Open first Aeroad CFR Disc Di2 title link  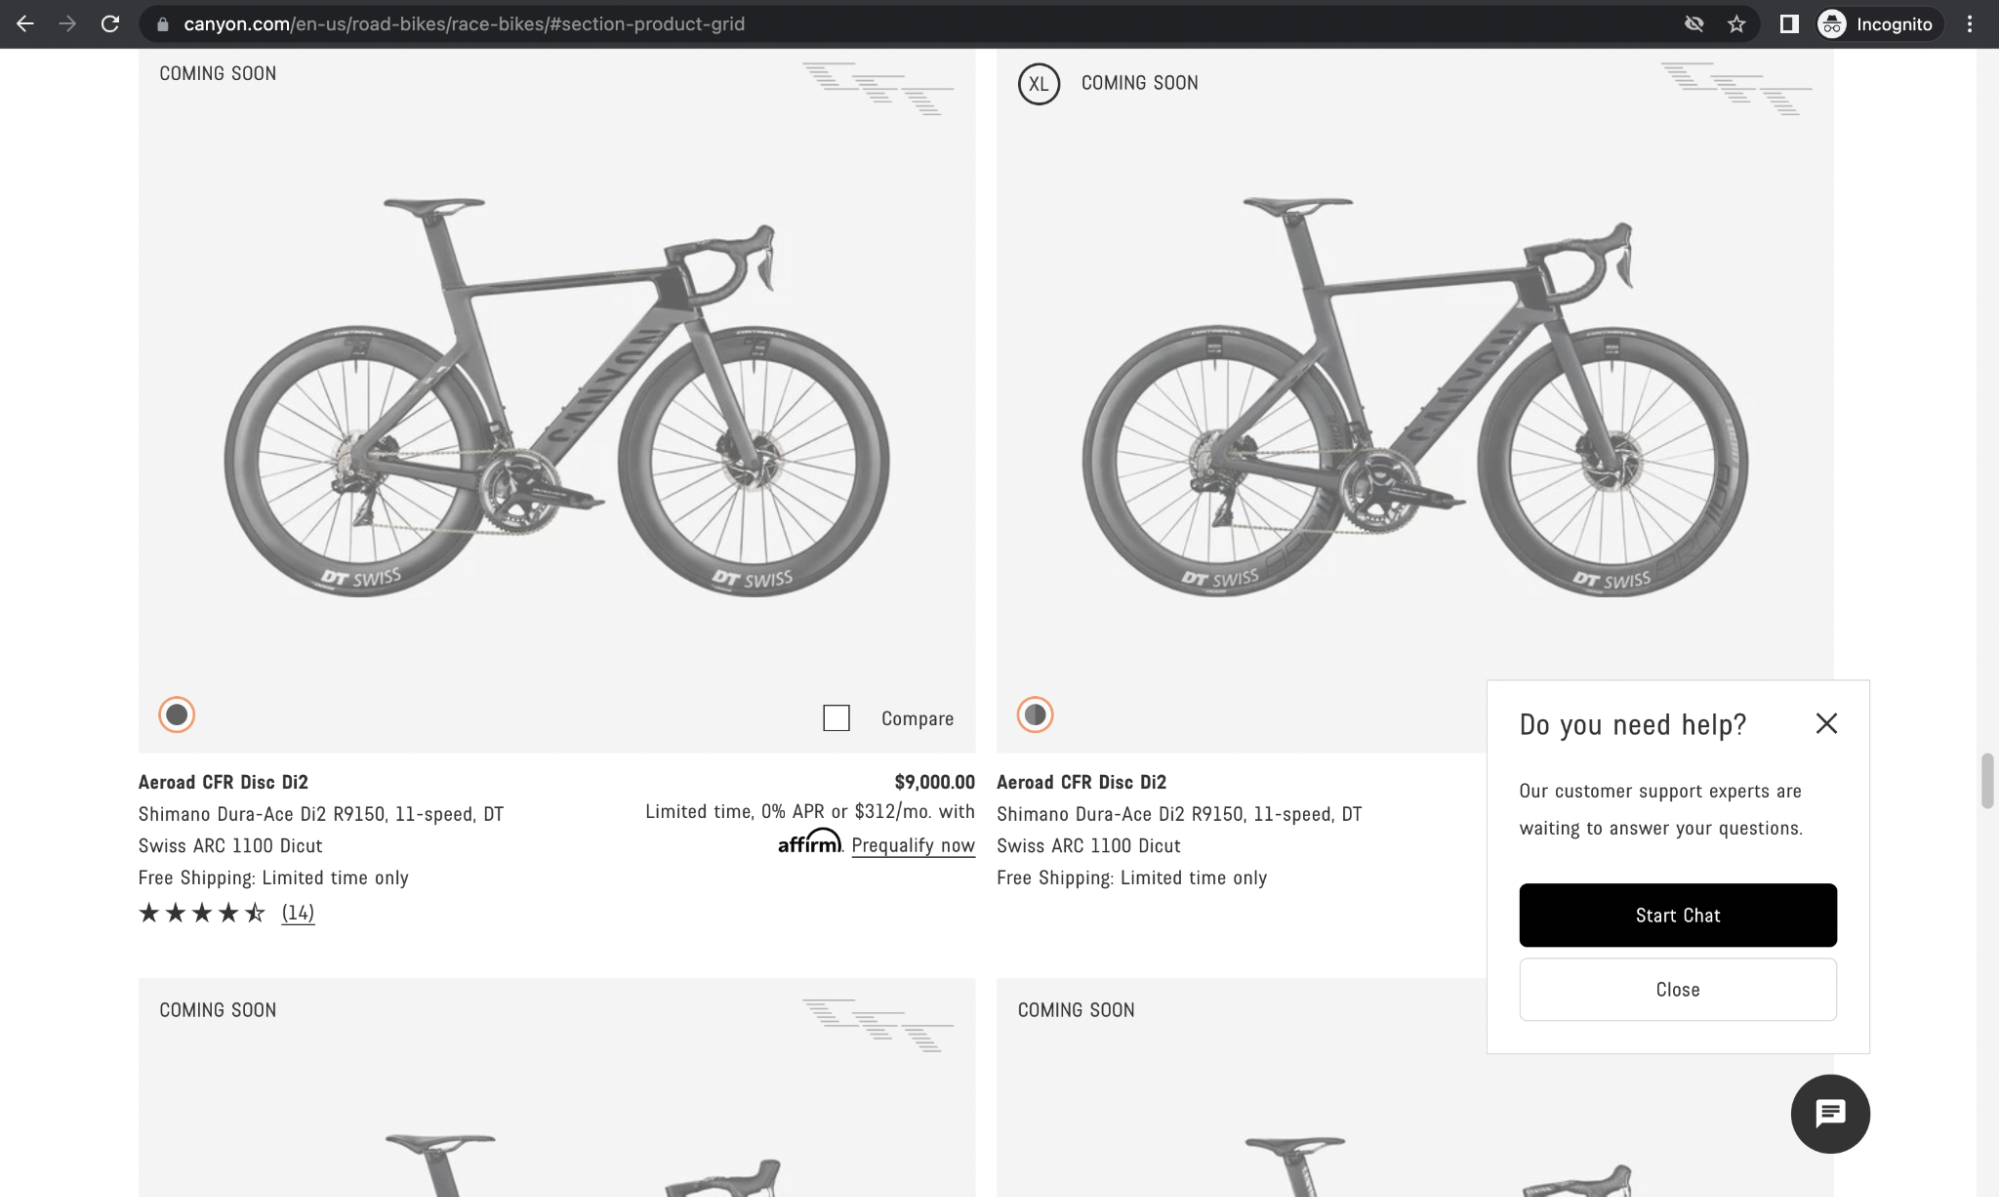(223, 782)
